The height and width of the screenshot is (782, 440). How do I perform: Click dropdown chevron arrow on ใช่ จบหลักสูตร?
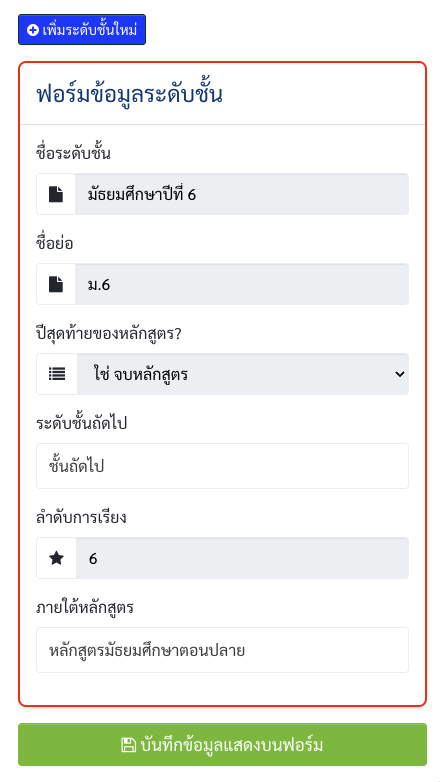tap(399, 374)
